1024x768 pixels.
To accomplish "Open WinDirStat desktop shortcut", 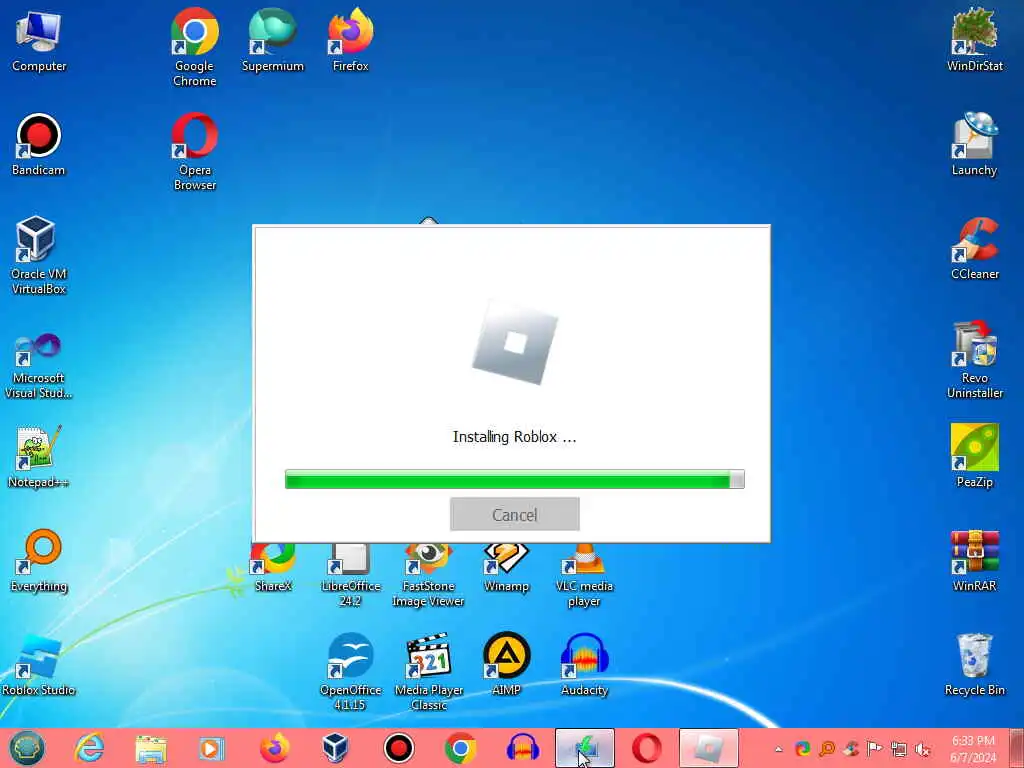I will pos(974,40).
